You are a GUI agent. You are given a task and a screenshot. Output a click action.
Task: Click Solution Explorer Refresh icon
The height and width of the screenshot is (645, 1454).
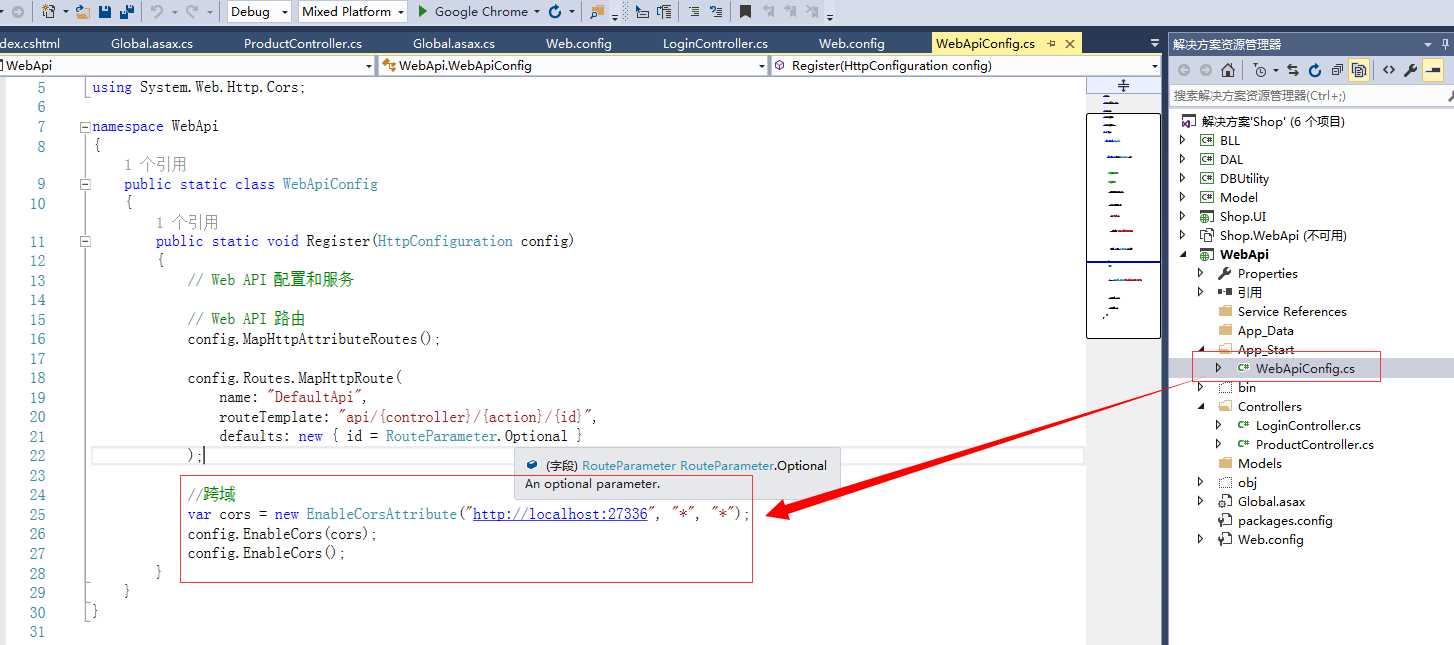1315,70
